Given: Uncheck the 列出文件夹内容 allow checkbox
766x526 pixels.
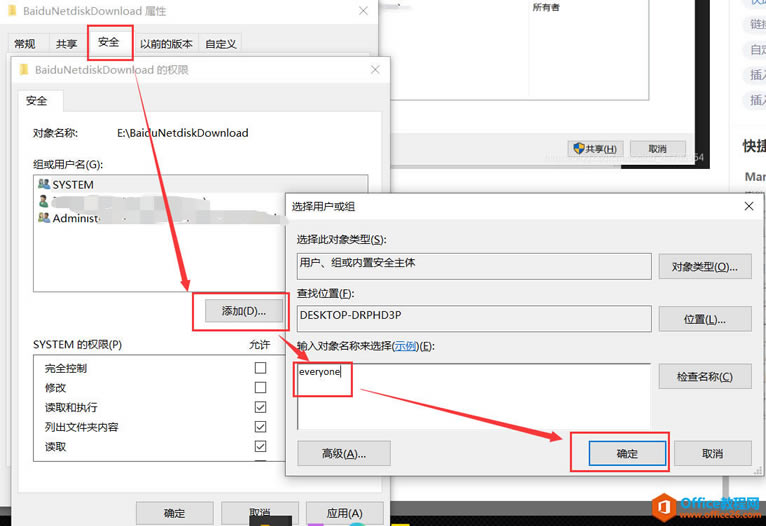Looking at the screenshot, I should (x=260, y=426).
